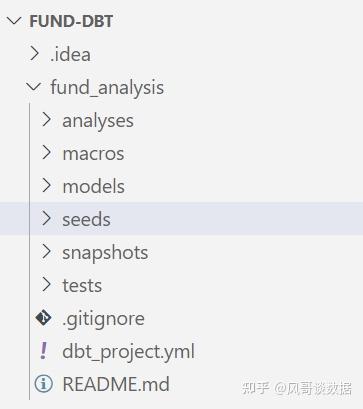Expand the snapshots folder arrow
The height and width of the screenshot is (409, 363).
47,252
